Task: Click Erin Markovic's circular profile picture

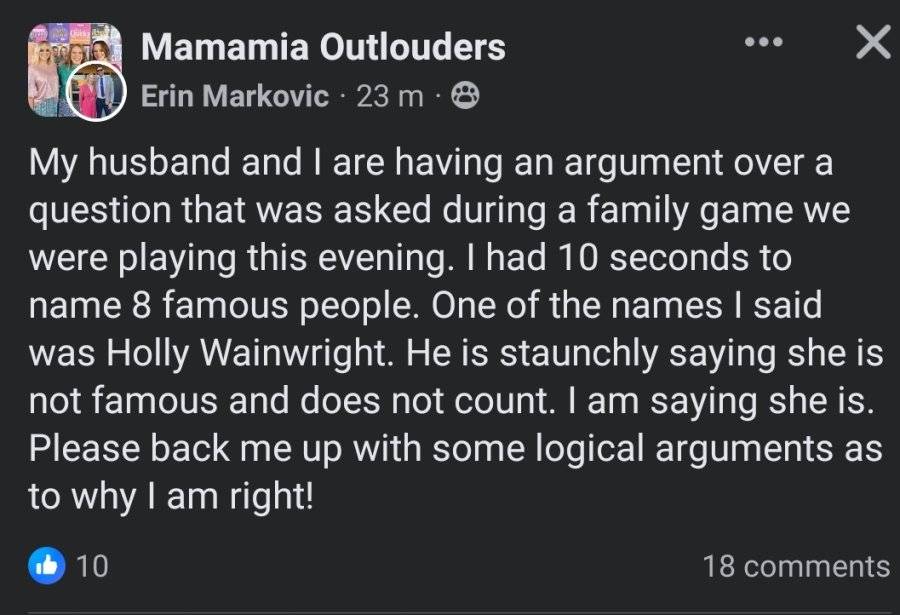Action: click(96, 91)
